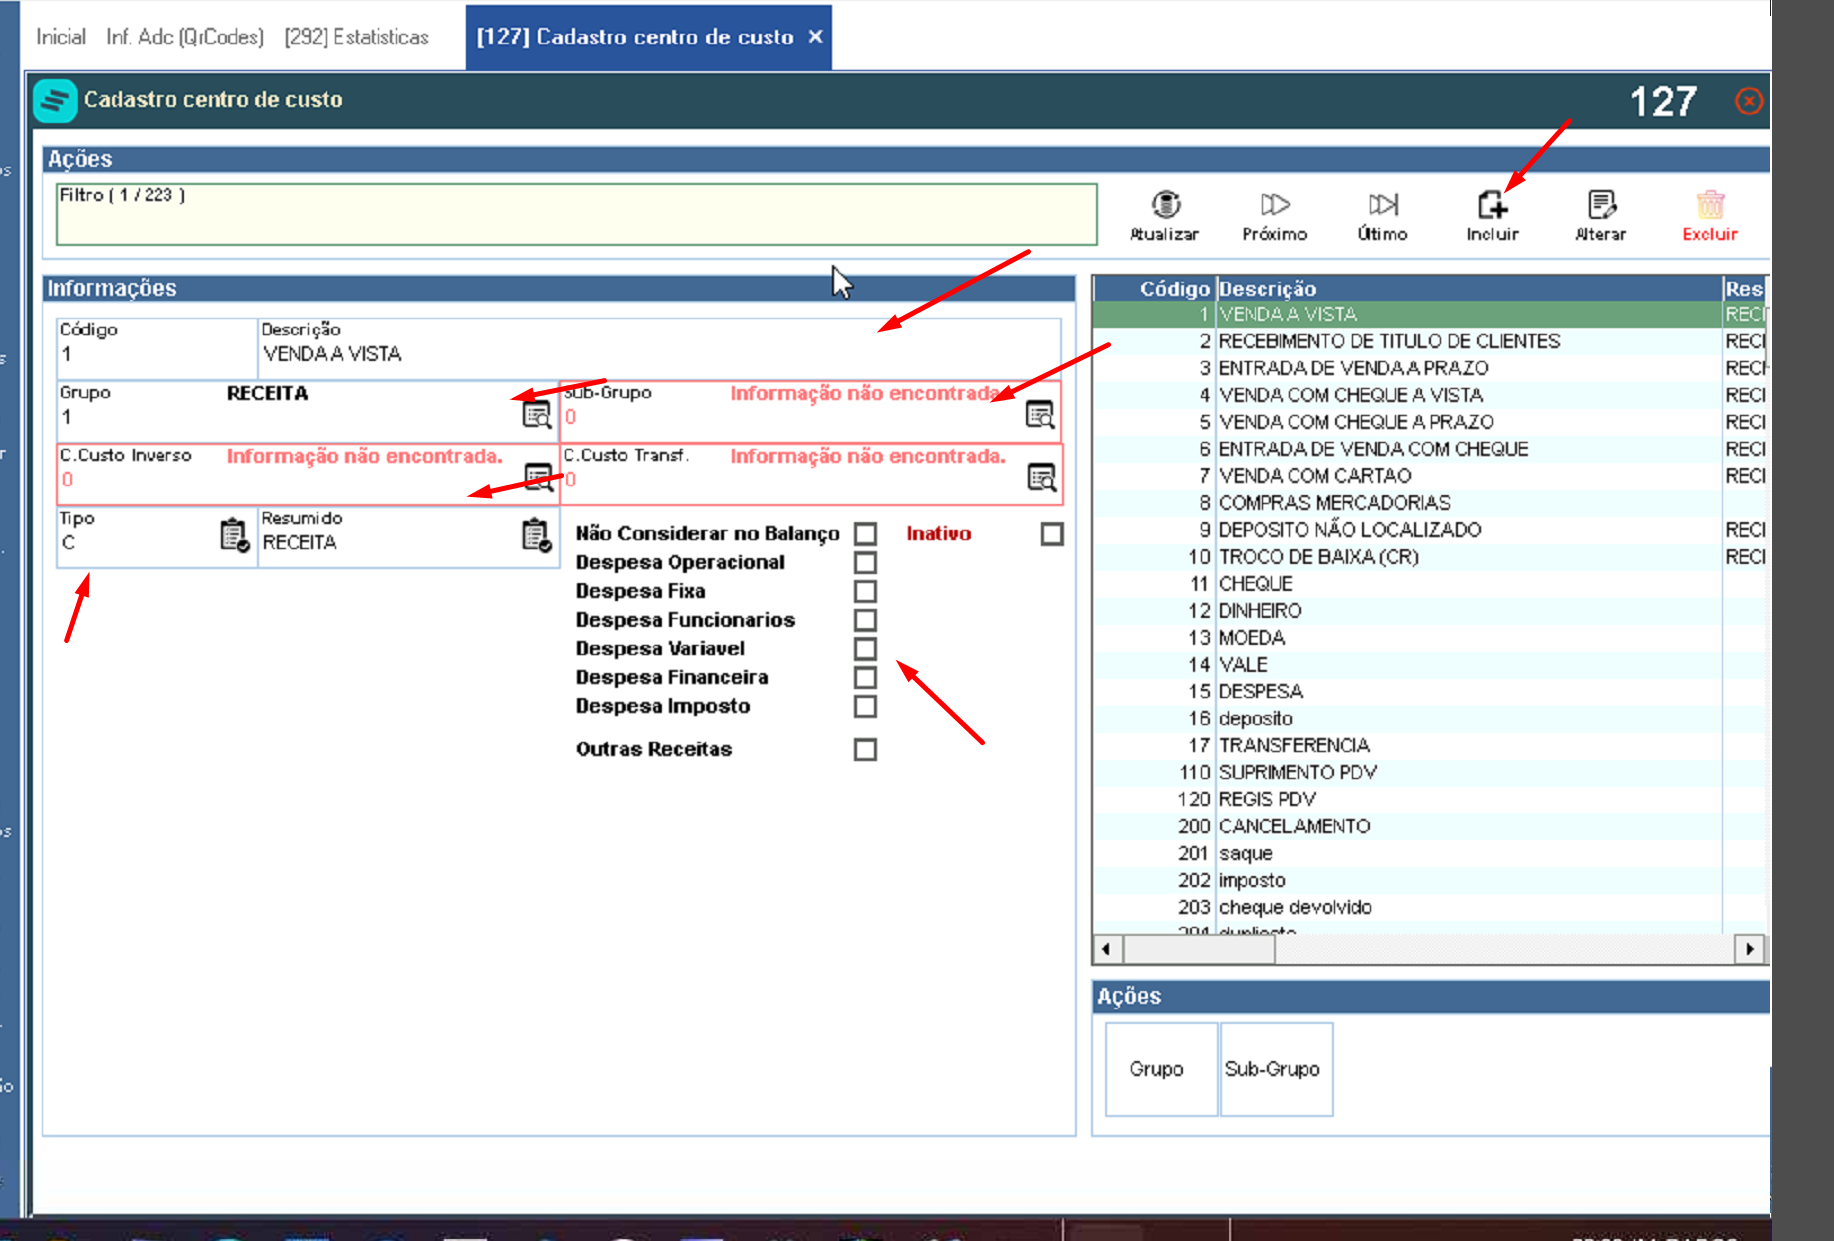Open the C.Custo Inverso lookup icon
Image resolution: width=1834 pixels, height=1241 pixels.
(x=539, y=477)
